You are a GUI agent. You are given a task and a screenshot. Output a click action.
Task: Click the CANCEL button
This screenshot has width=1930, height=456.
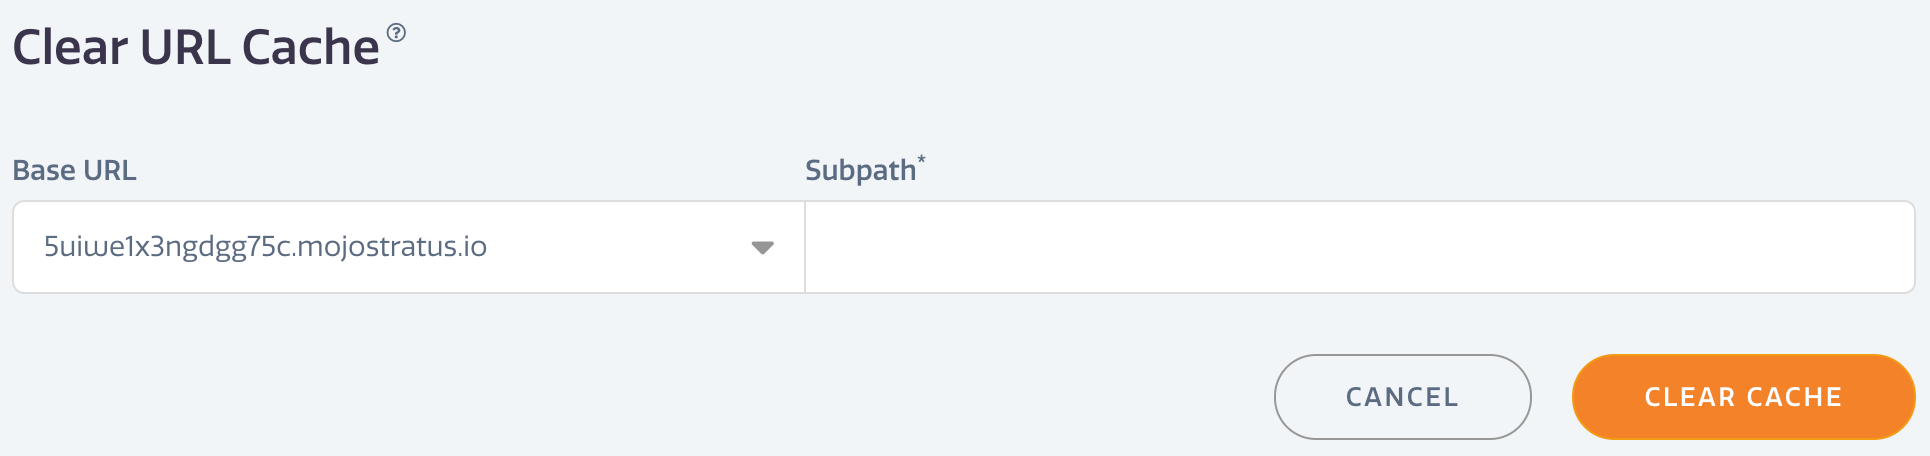coord(1402,397)
